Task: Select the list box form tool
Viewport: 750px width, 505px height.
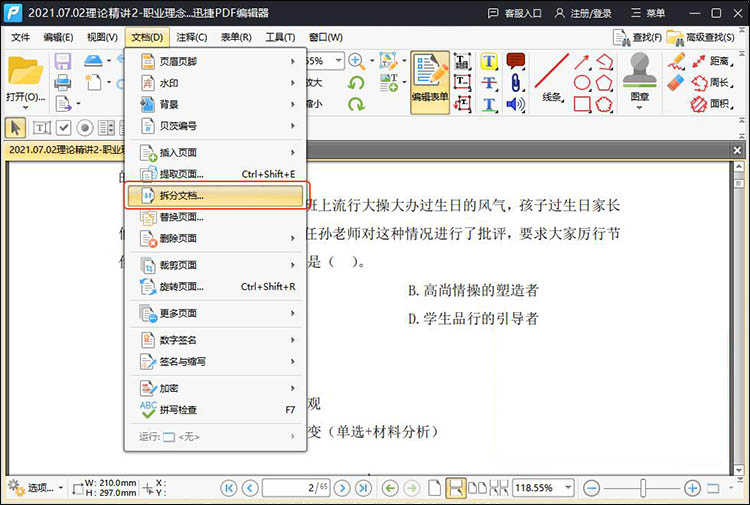Action: (106, 128)
